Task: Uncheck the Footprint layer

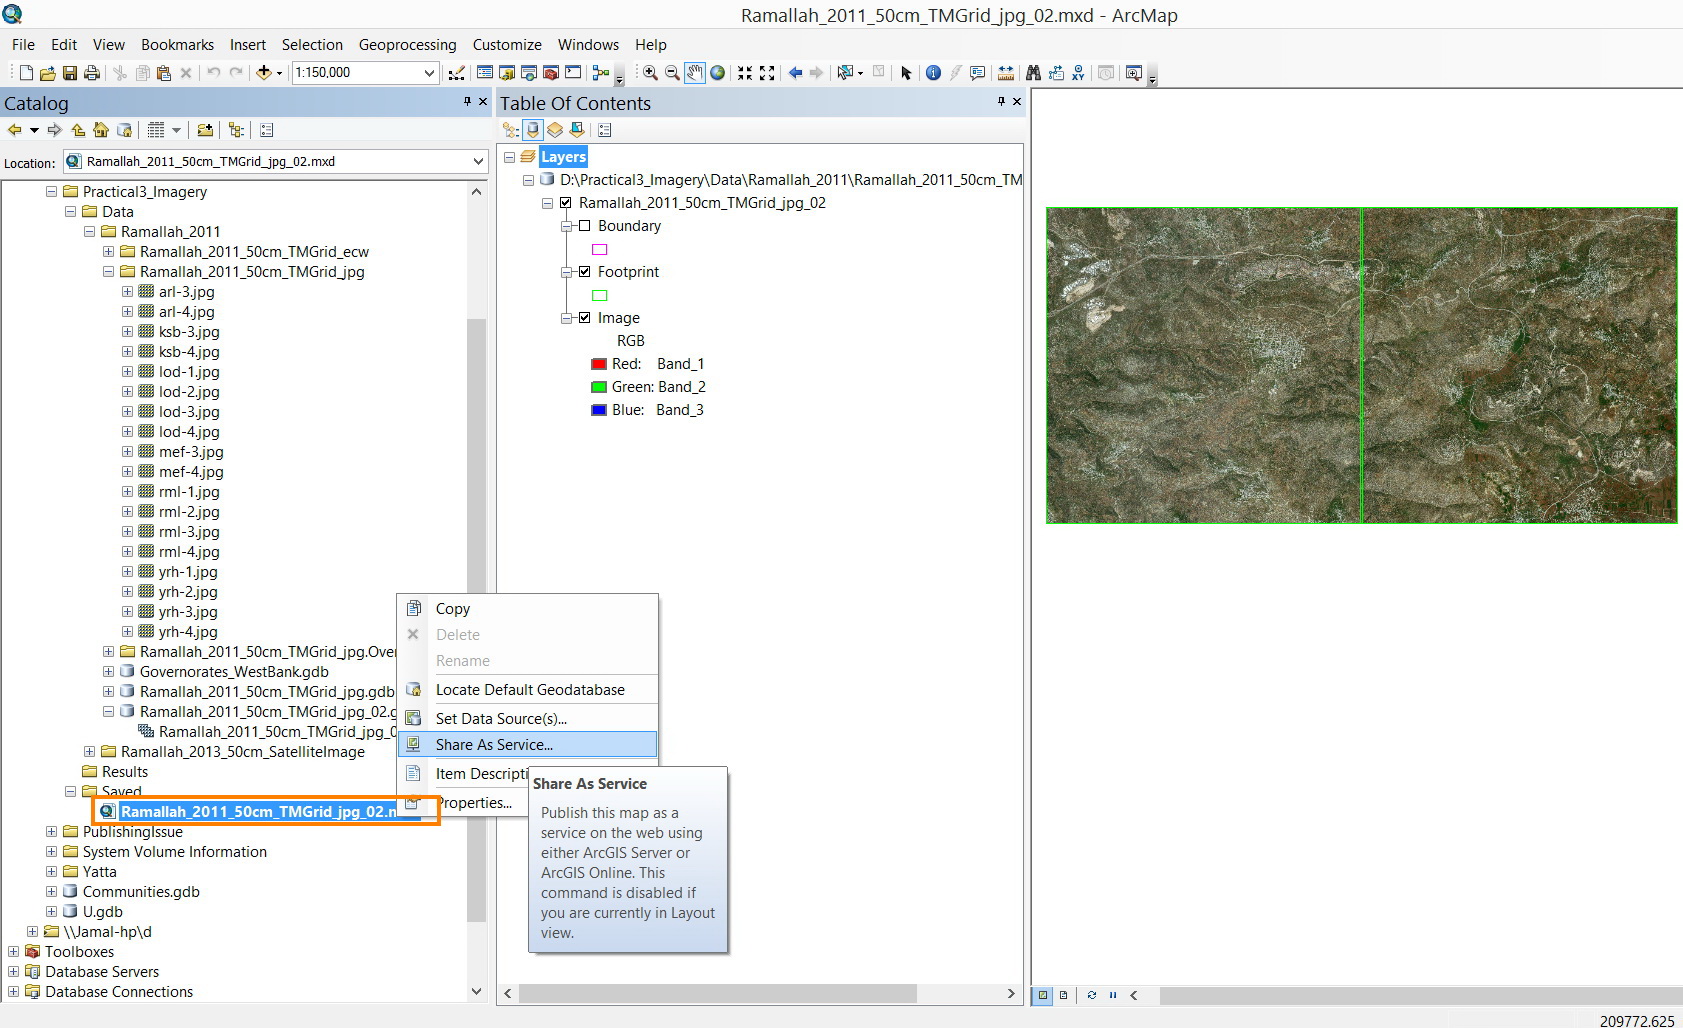Action: [x=585, y=272]
